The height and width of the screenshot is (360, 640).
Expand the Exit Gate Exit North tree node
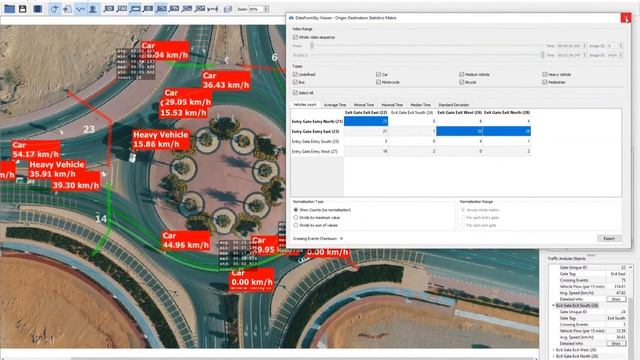[x=553, y=356]
